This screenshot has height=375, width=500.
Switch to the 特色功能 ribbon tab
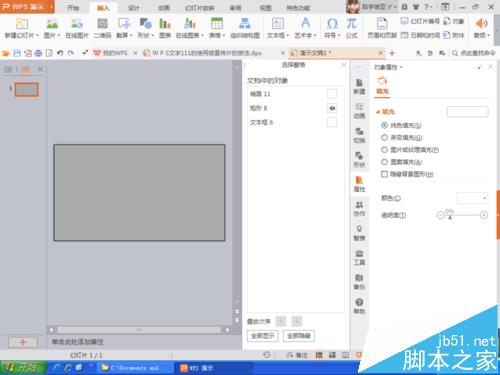pos(298,8)
